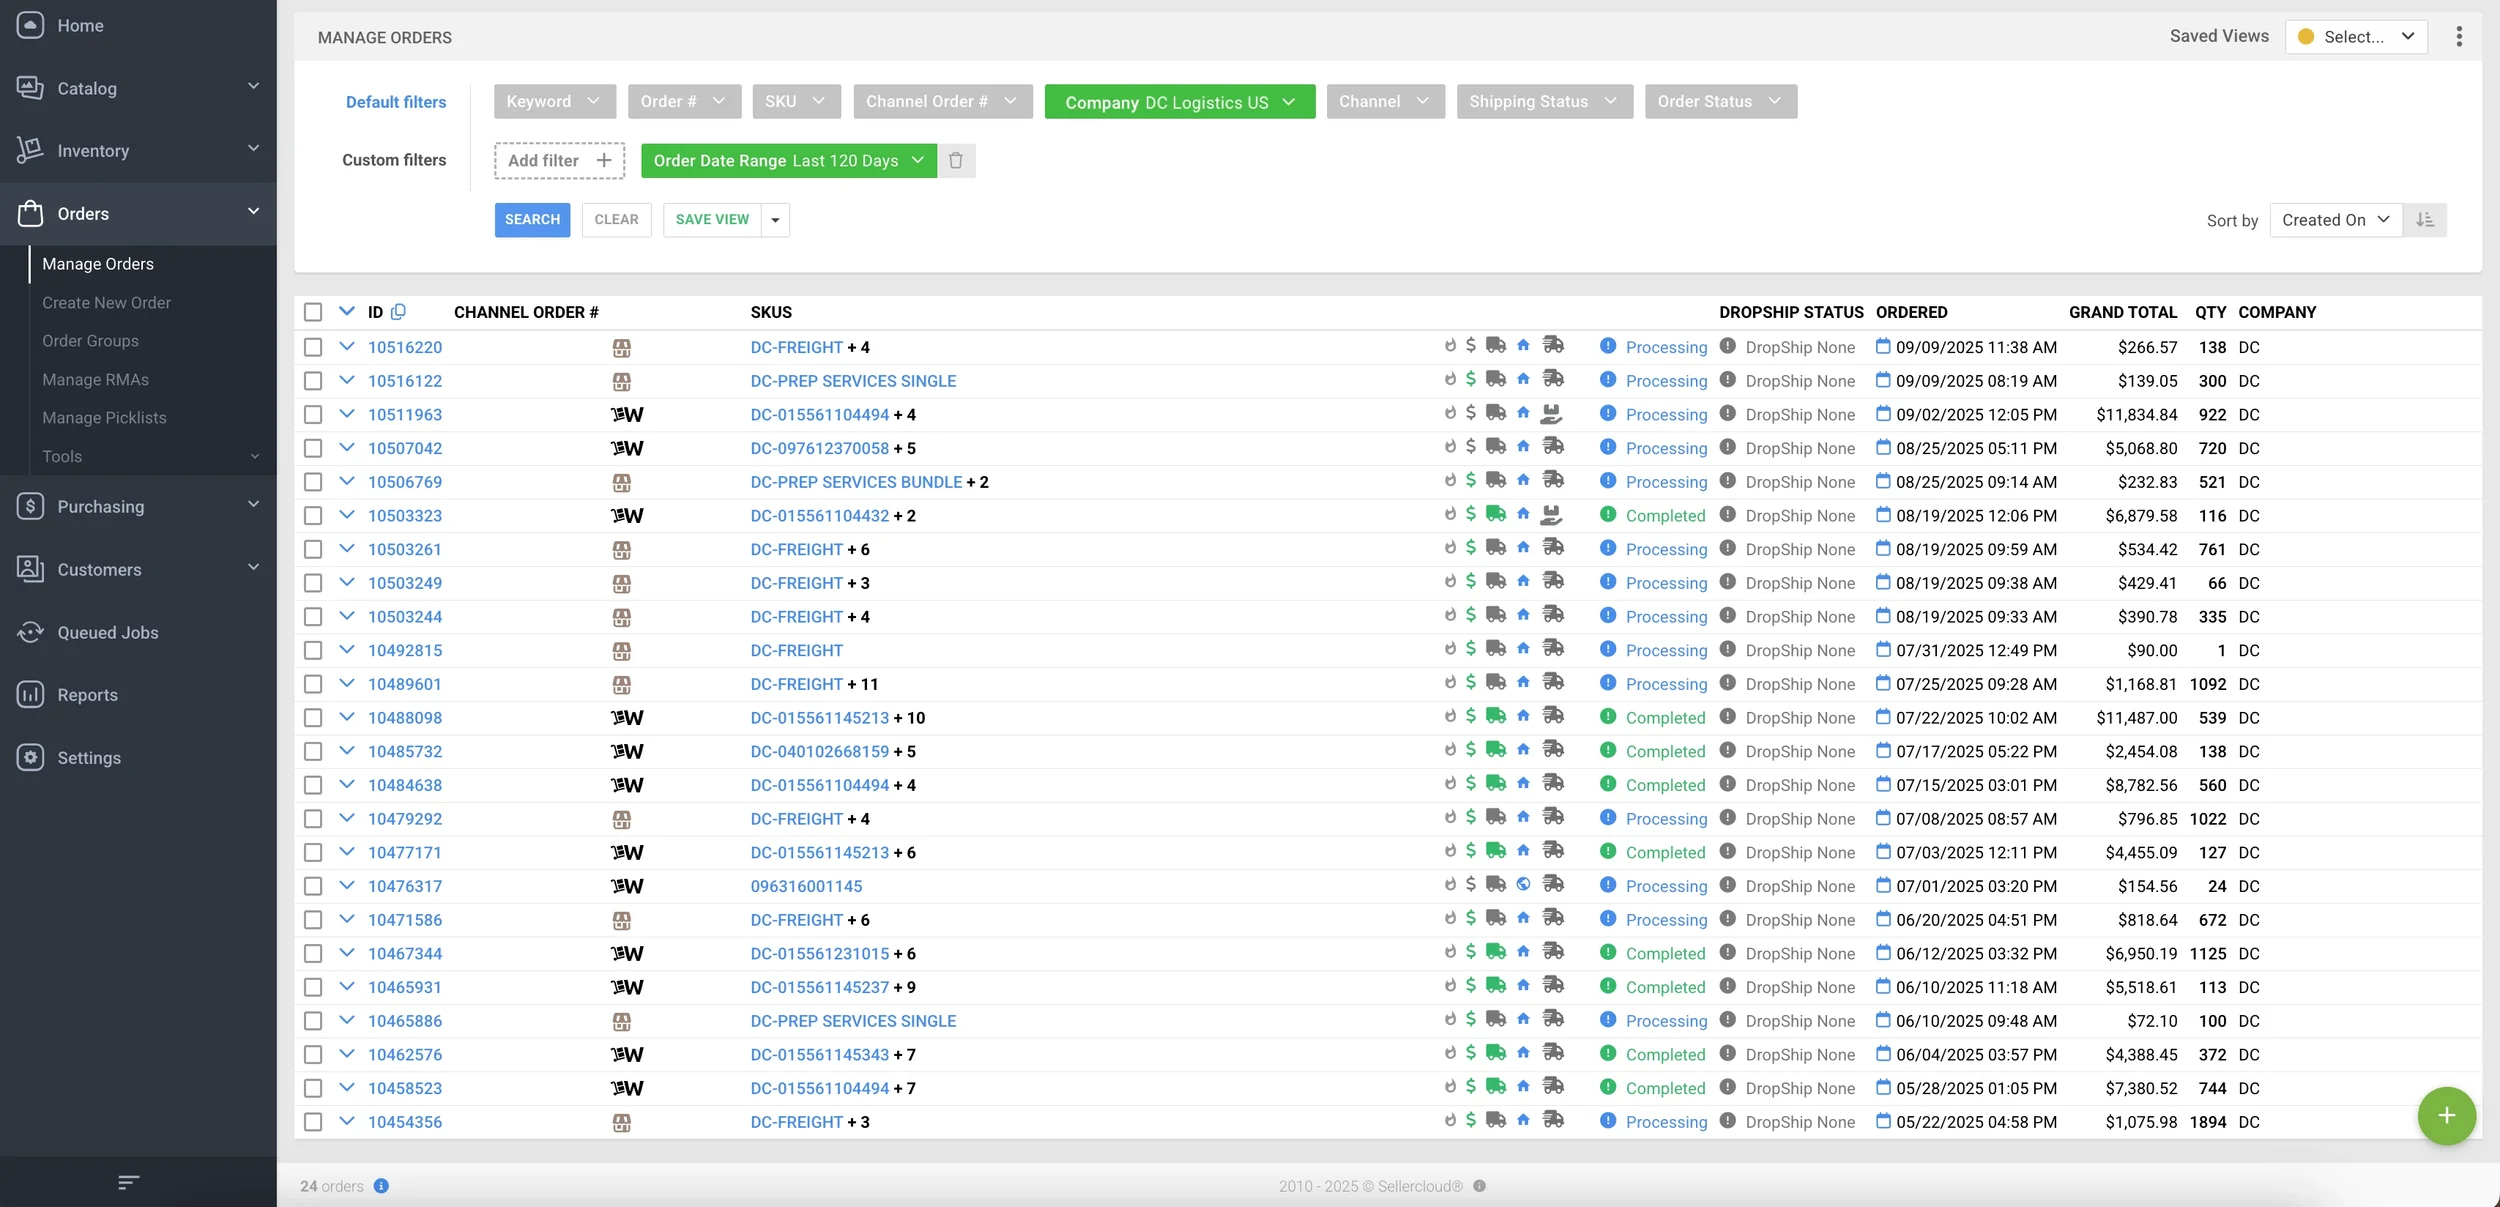Click the Add filter box

[559, 161]
